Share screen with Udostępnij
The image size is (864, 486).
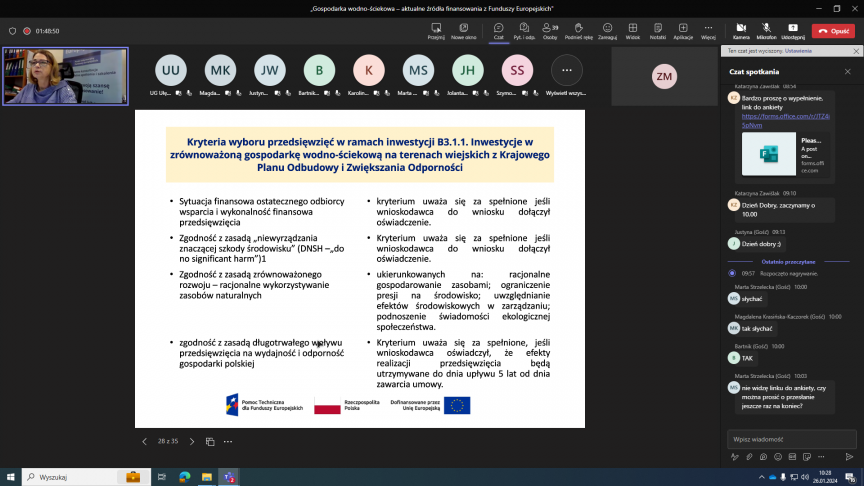tap(793, 31)
